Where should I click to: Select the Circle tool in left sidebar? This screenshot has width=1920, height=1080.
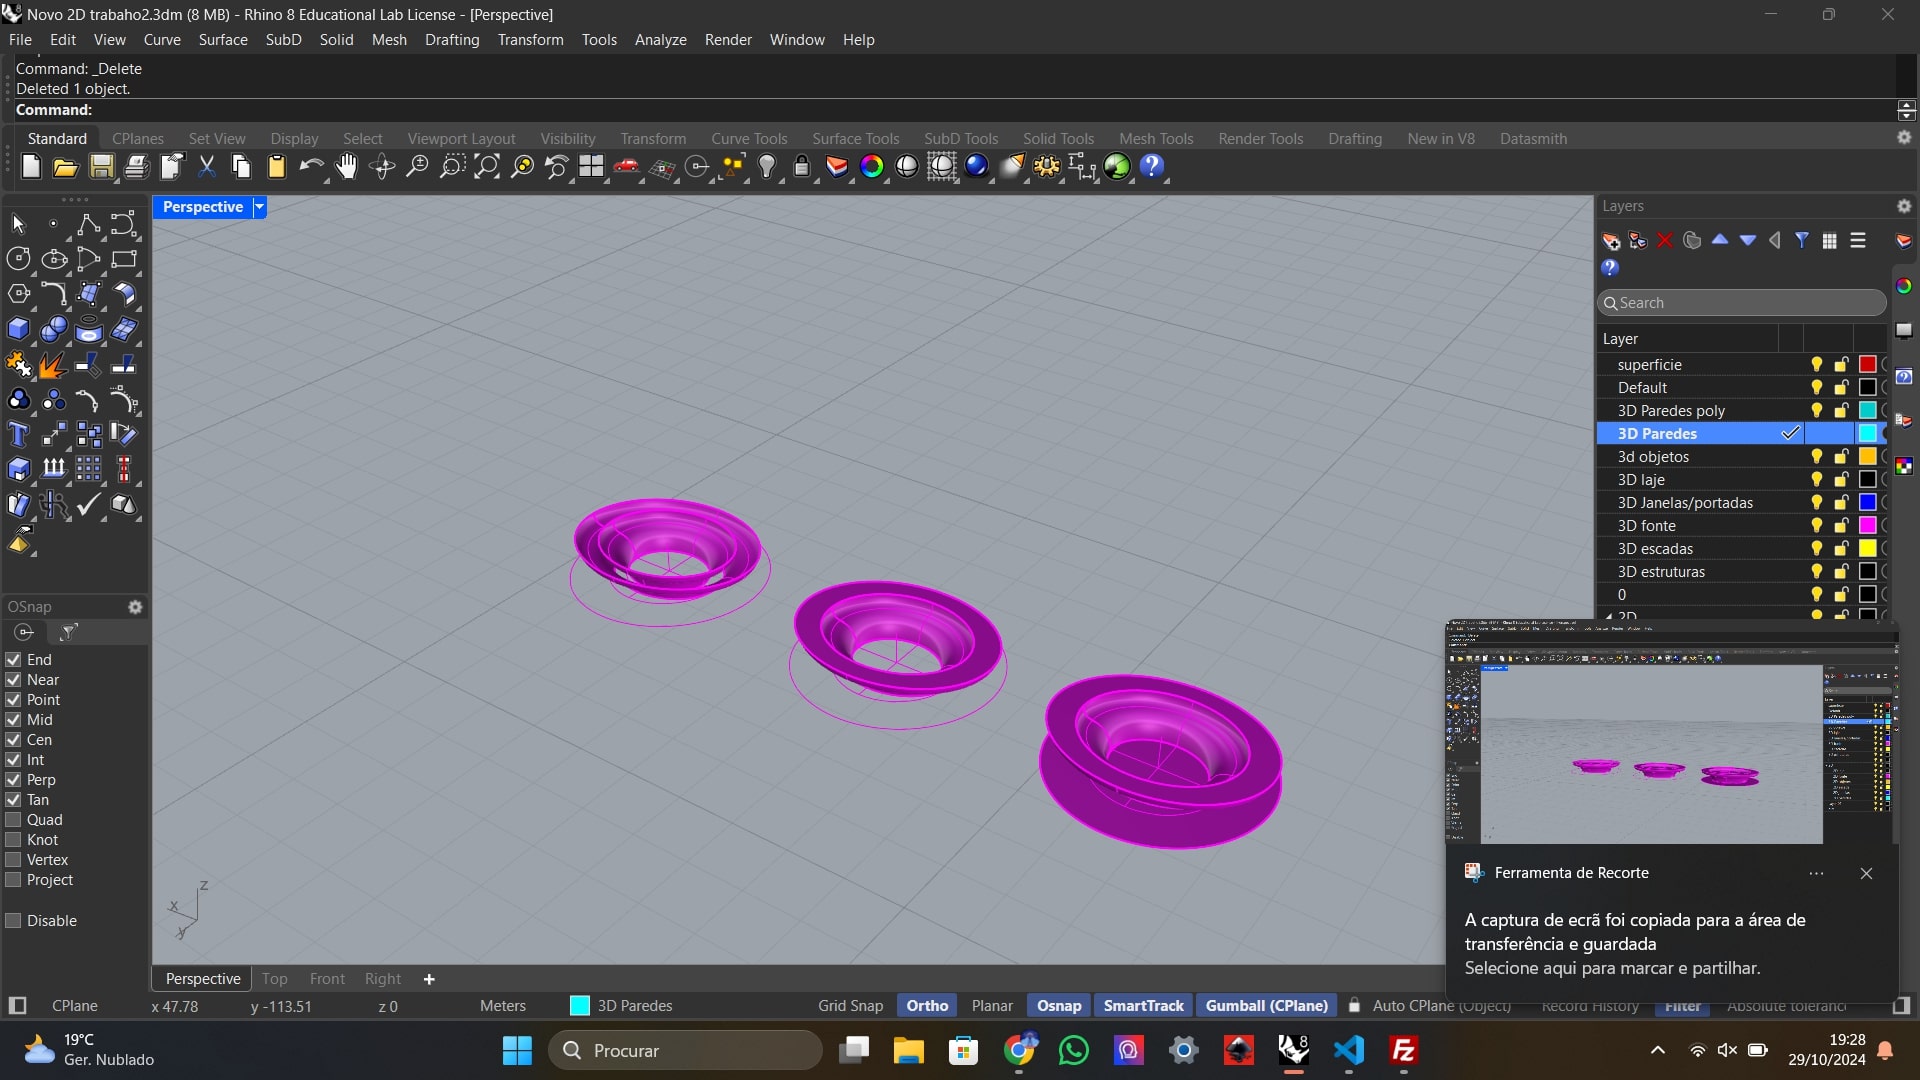[18, 259]
